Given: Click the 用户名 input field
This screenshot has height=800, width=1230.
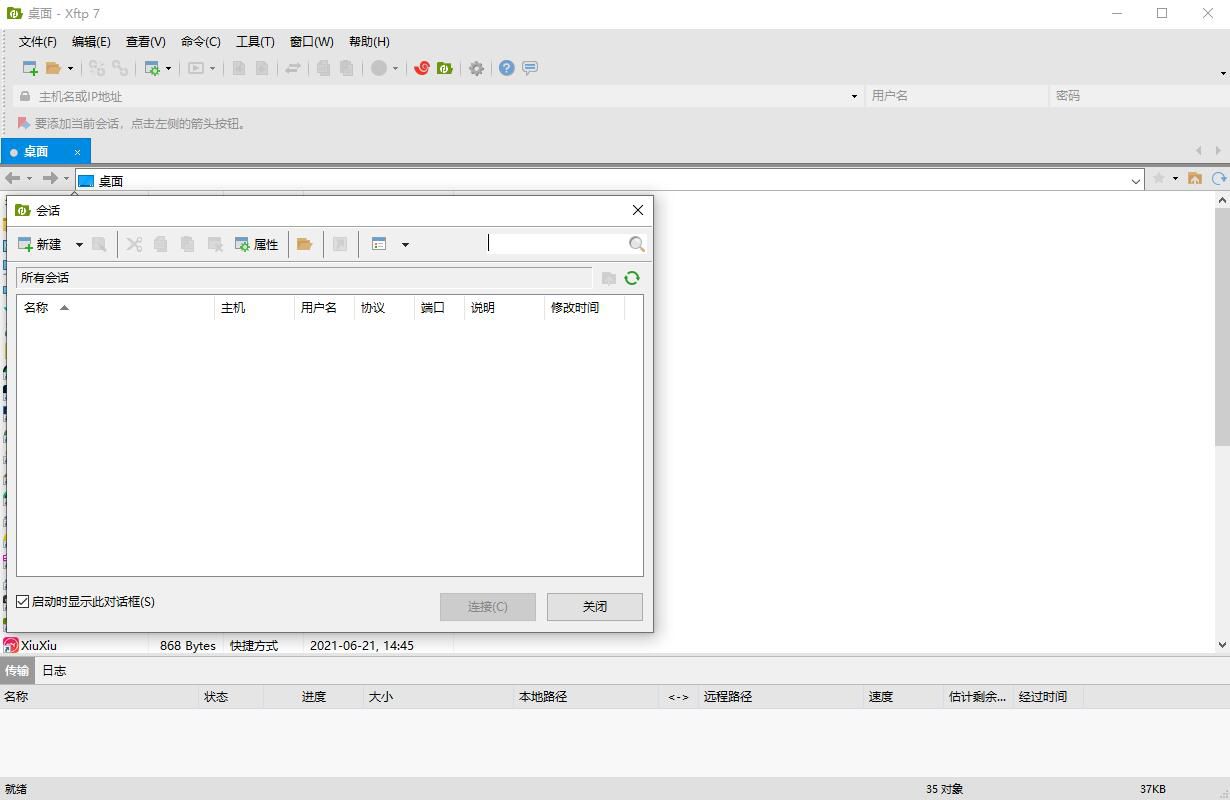Looking at the screenshot, I should point(955,96).
